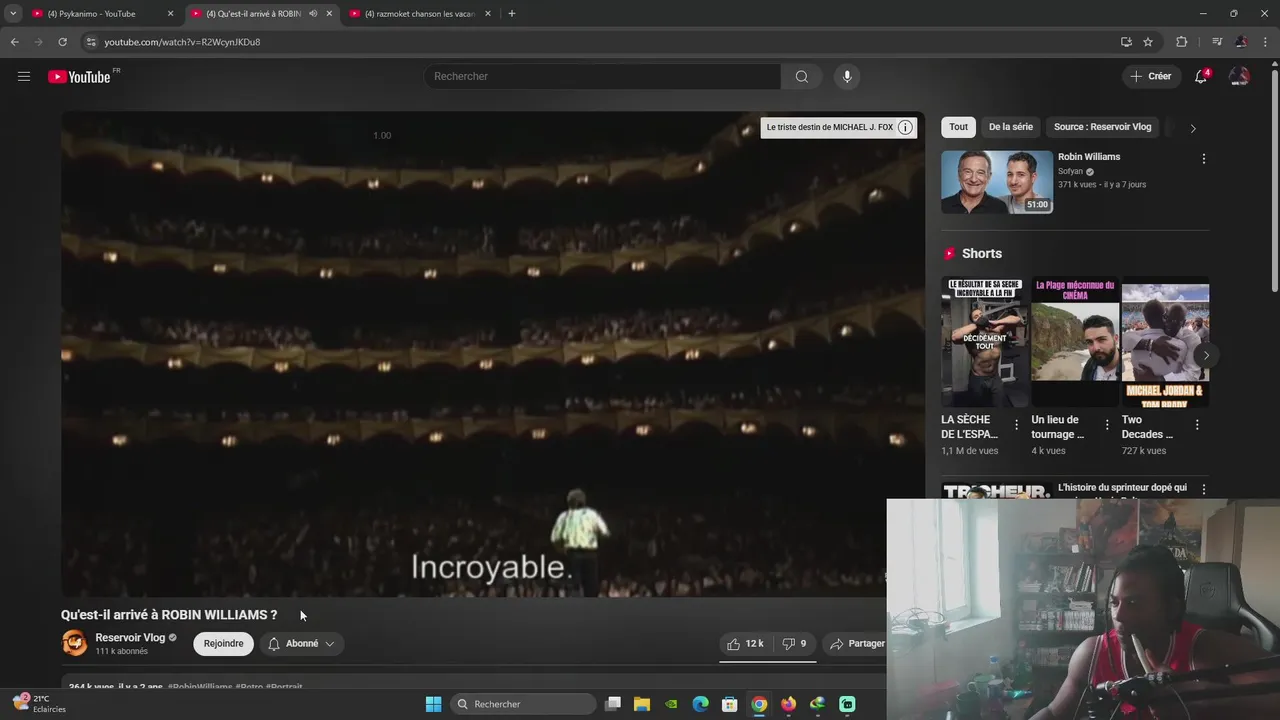
Task: Go to the YouTube home logo
Action: [79, 77]
